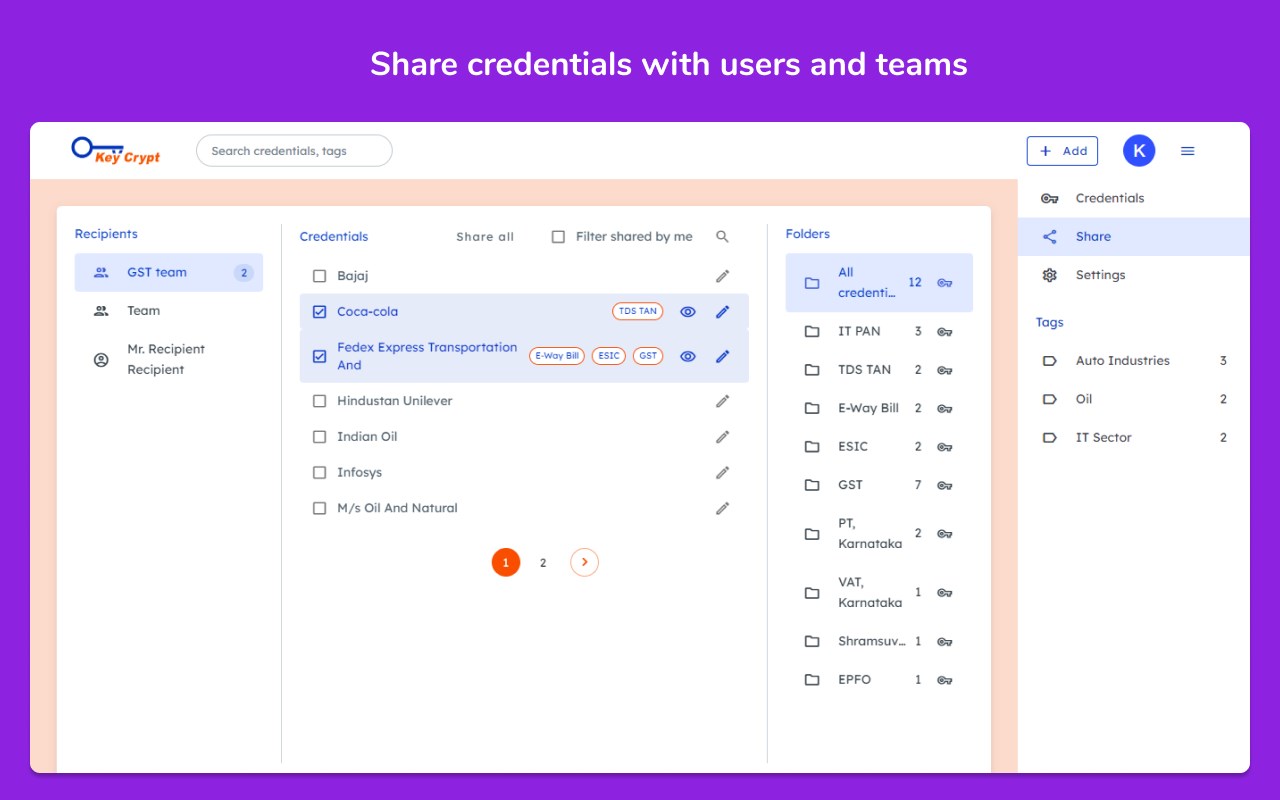Select Mr. Recipient Recipient
The image size is (1280, 800).
click(x=169, y=360)
